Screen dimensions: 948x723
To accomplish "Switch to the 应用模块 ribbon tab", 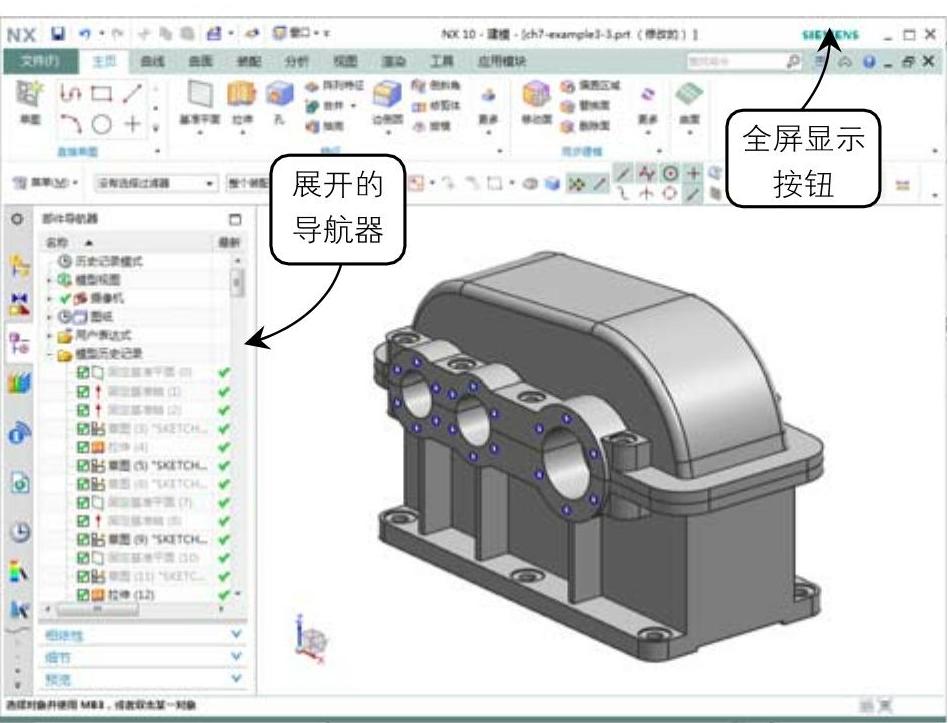I will (x=501, y=61).
